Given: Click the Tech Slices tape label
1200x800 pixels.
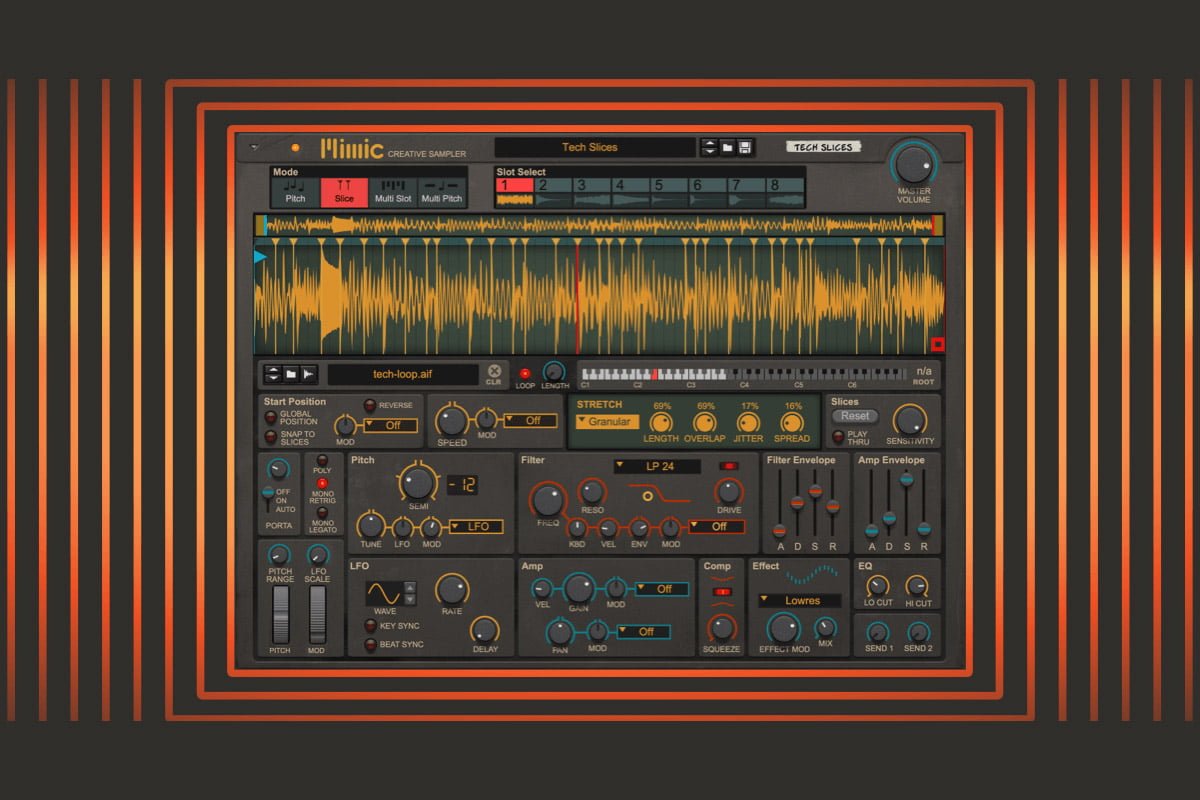Looking at the screenshot, I should pyautogui.click(x=823, y=147).
